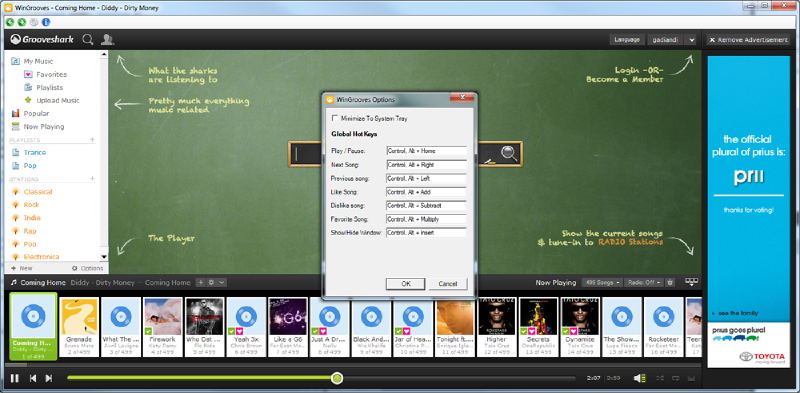Click the Next Song hotkey field
This screenshot has width=800, height=393.
click(427, 165)
